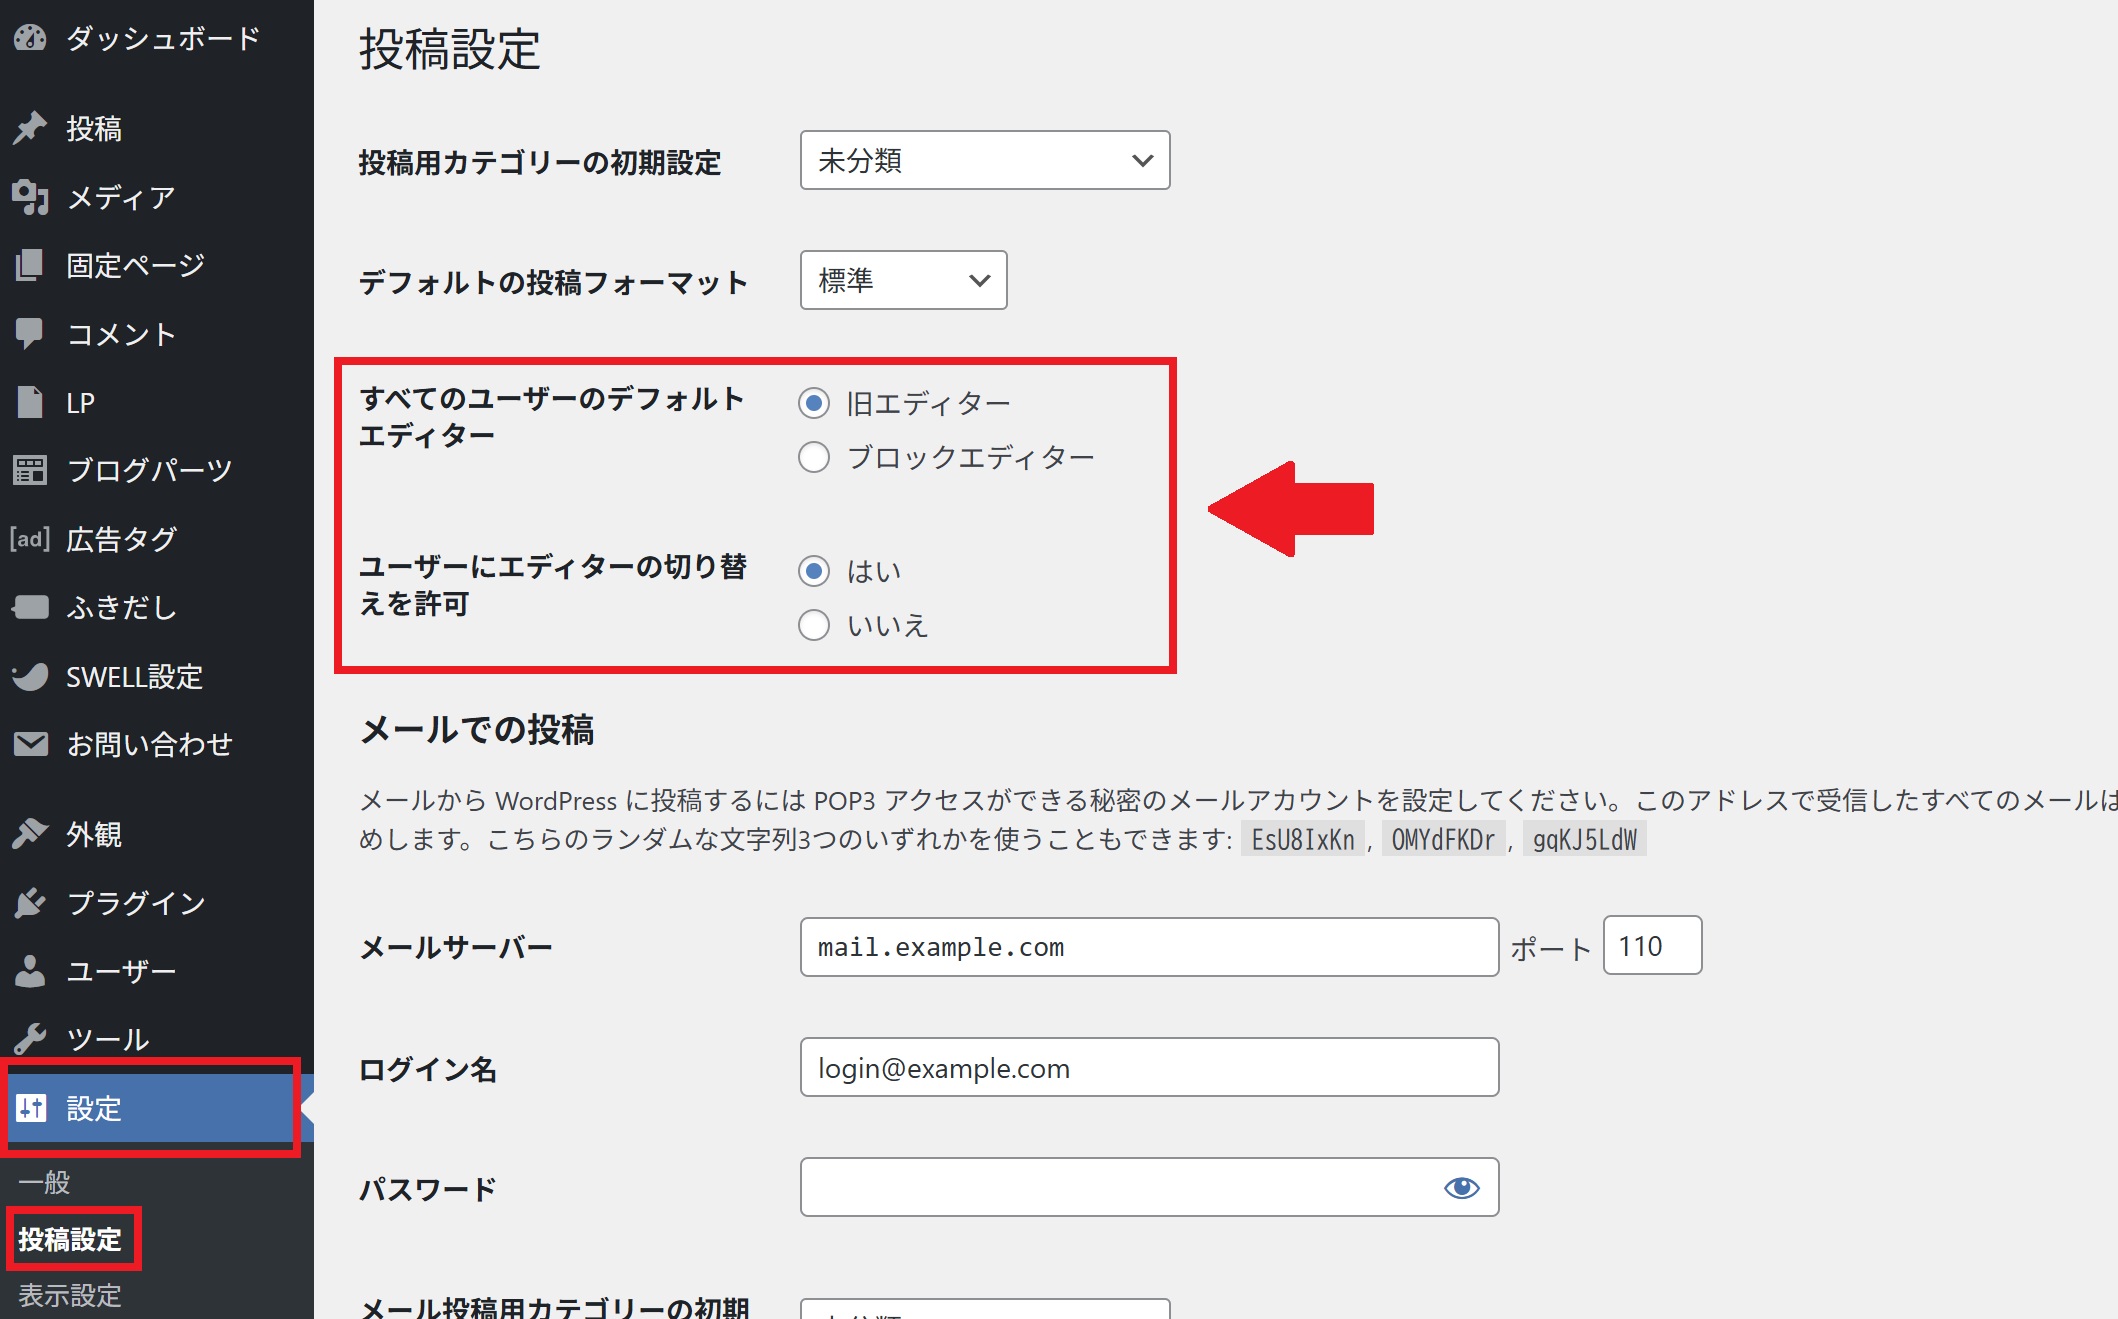The height and width of the screenshot is (1319, 2118).
Task: Select the 旧エディター radio button
Action: point(814,403)
